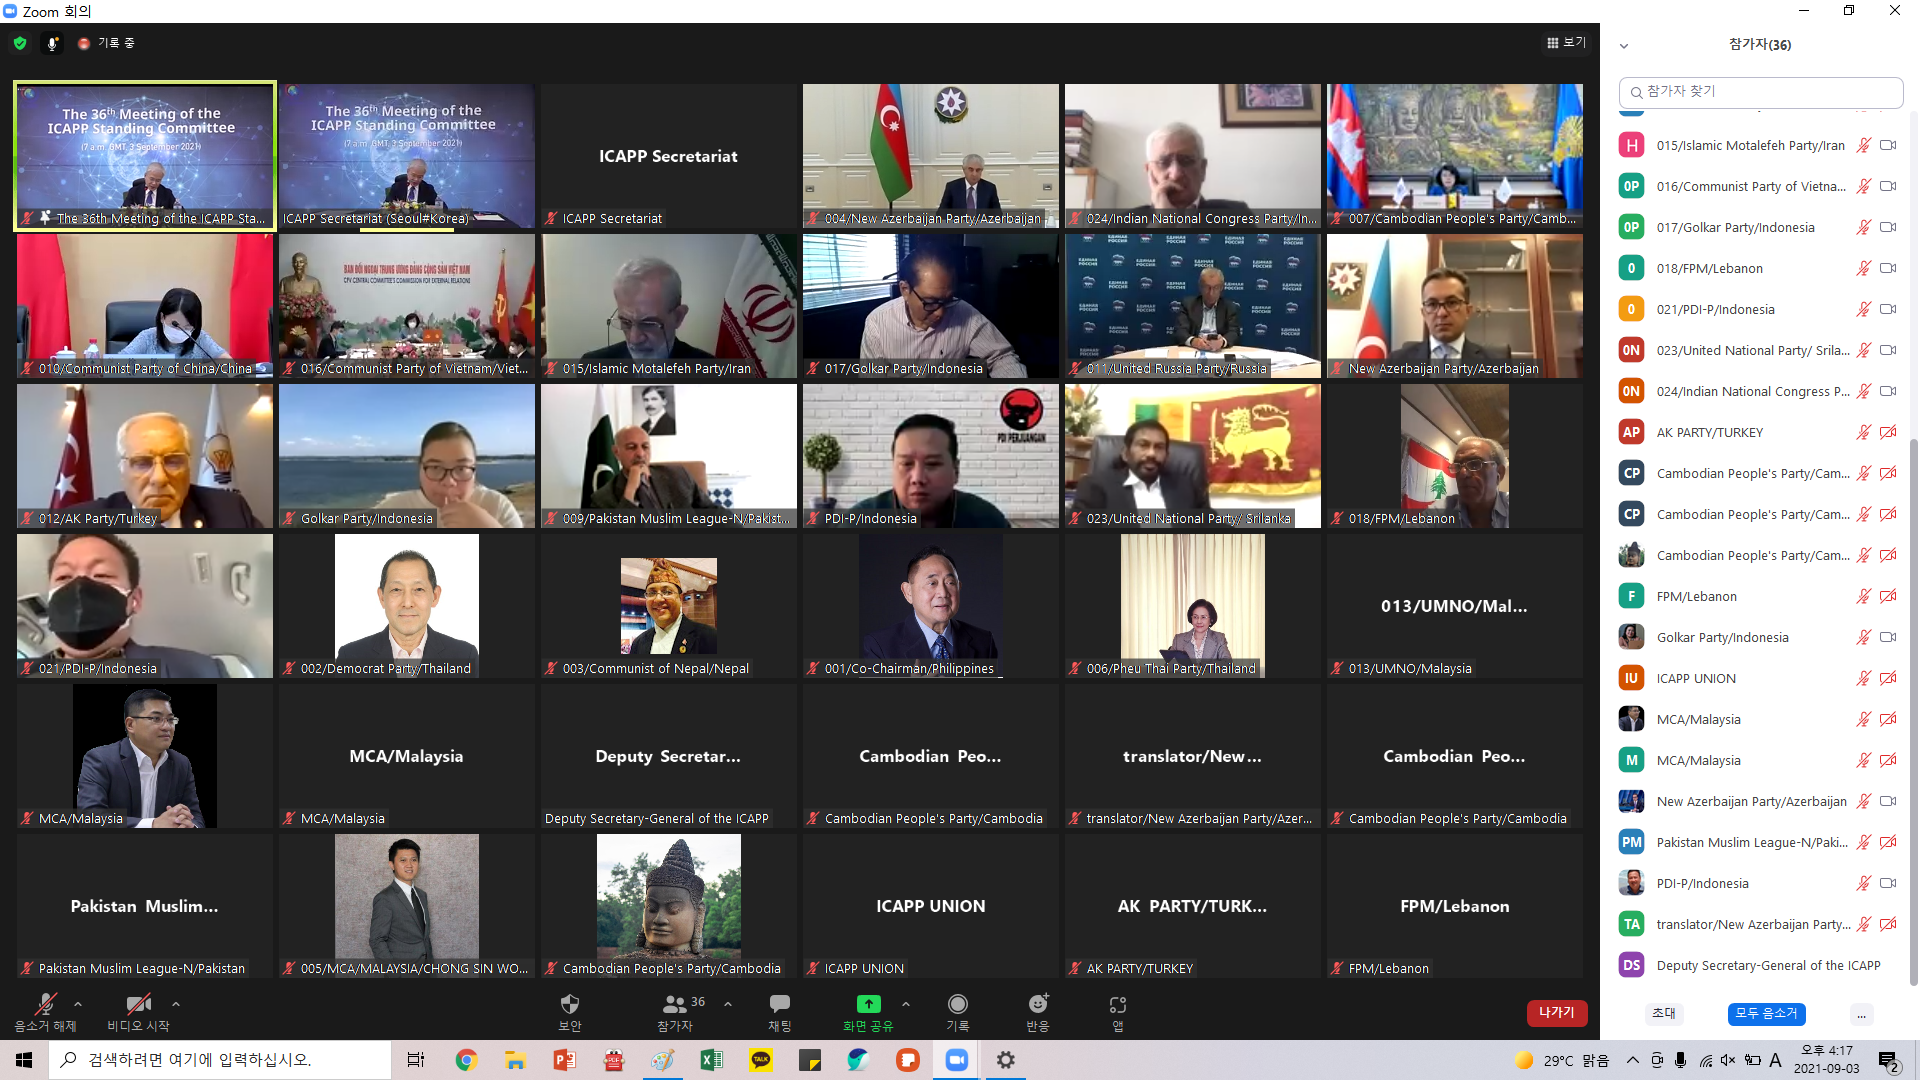Unmute the microphone (음소거 해제)
1920x1080 pixels.
(x=45, y=1012)
